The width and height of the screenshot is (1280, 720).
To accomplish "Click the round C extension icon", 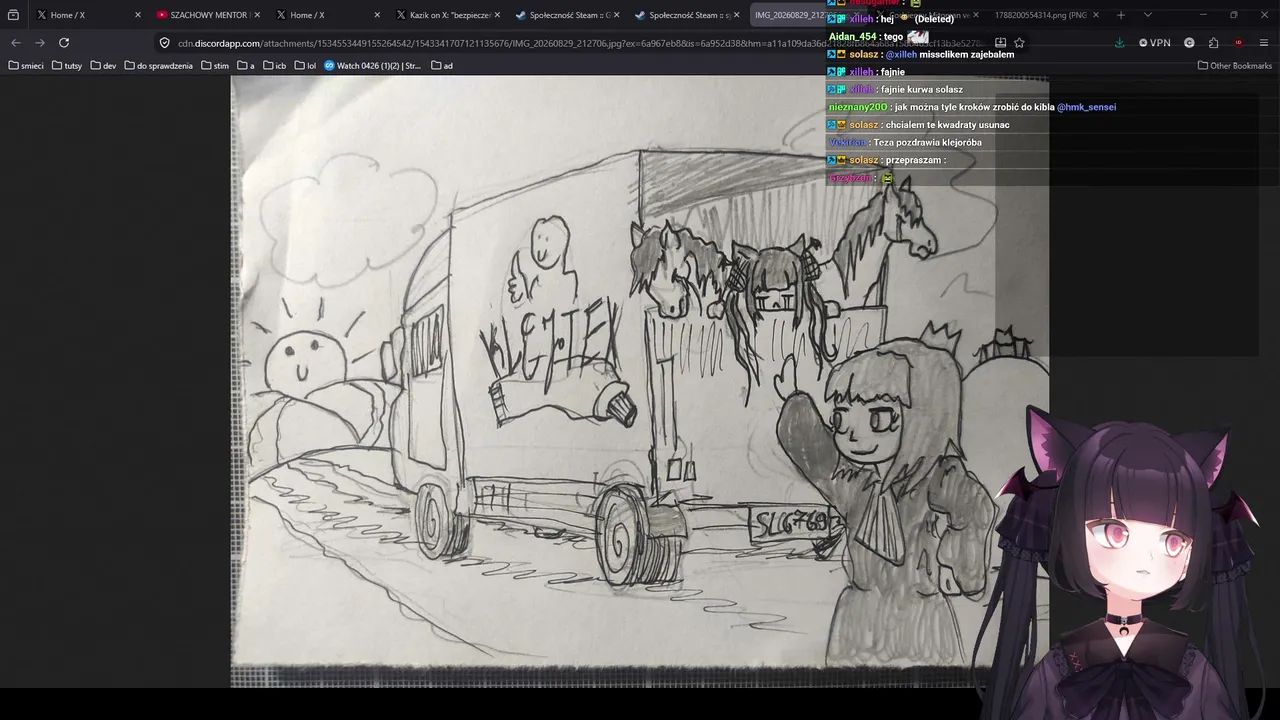I will [1189, 43].
